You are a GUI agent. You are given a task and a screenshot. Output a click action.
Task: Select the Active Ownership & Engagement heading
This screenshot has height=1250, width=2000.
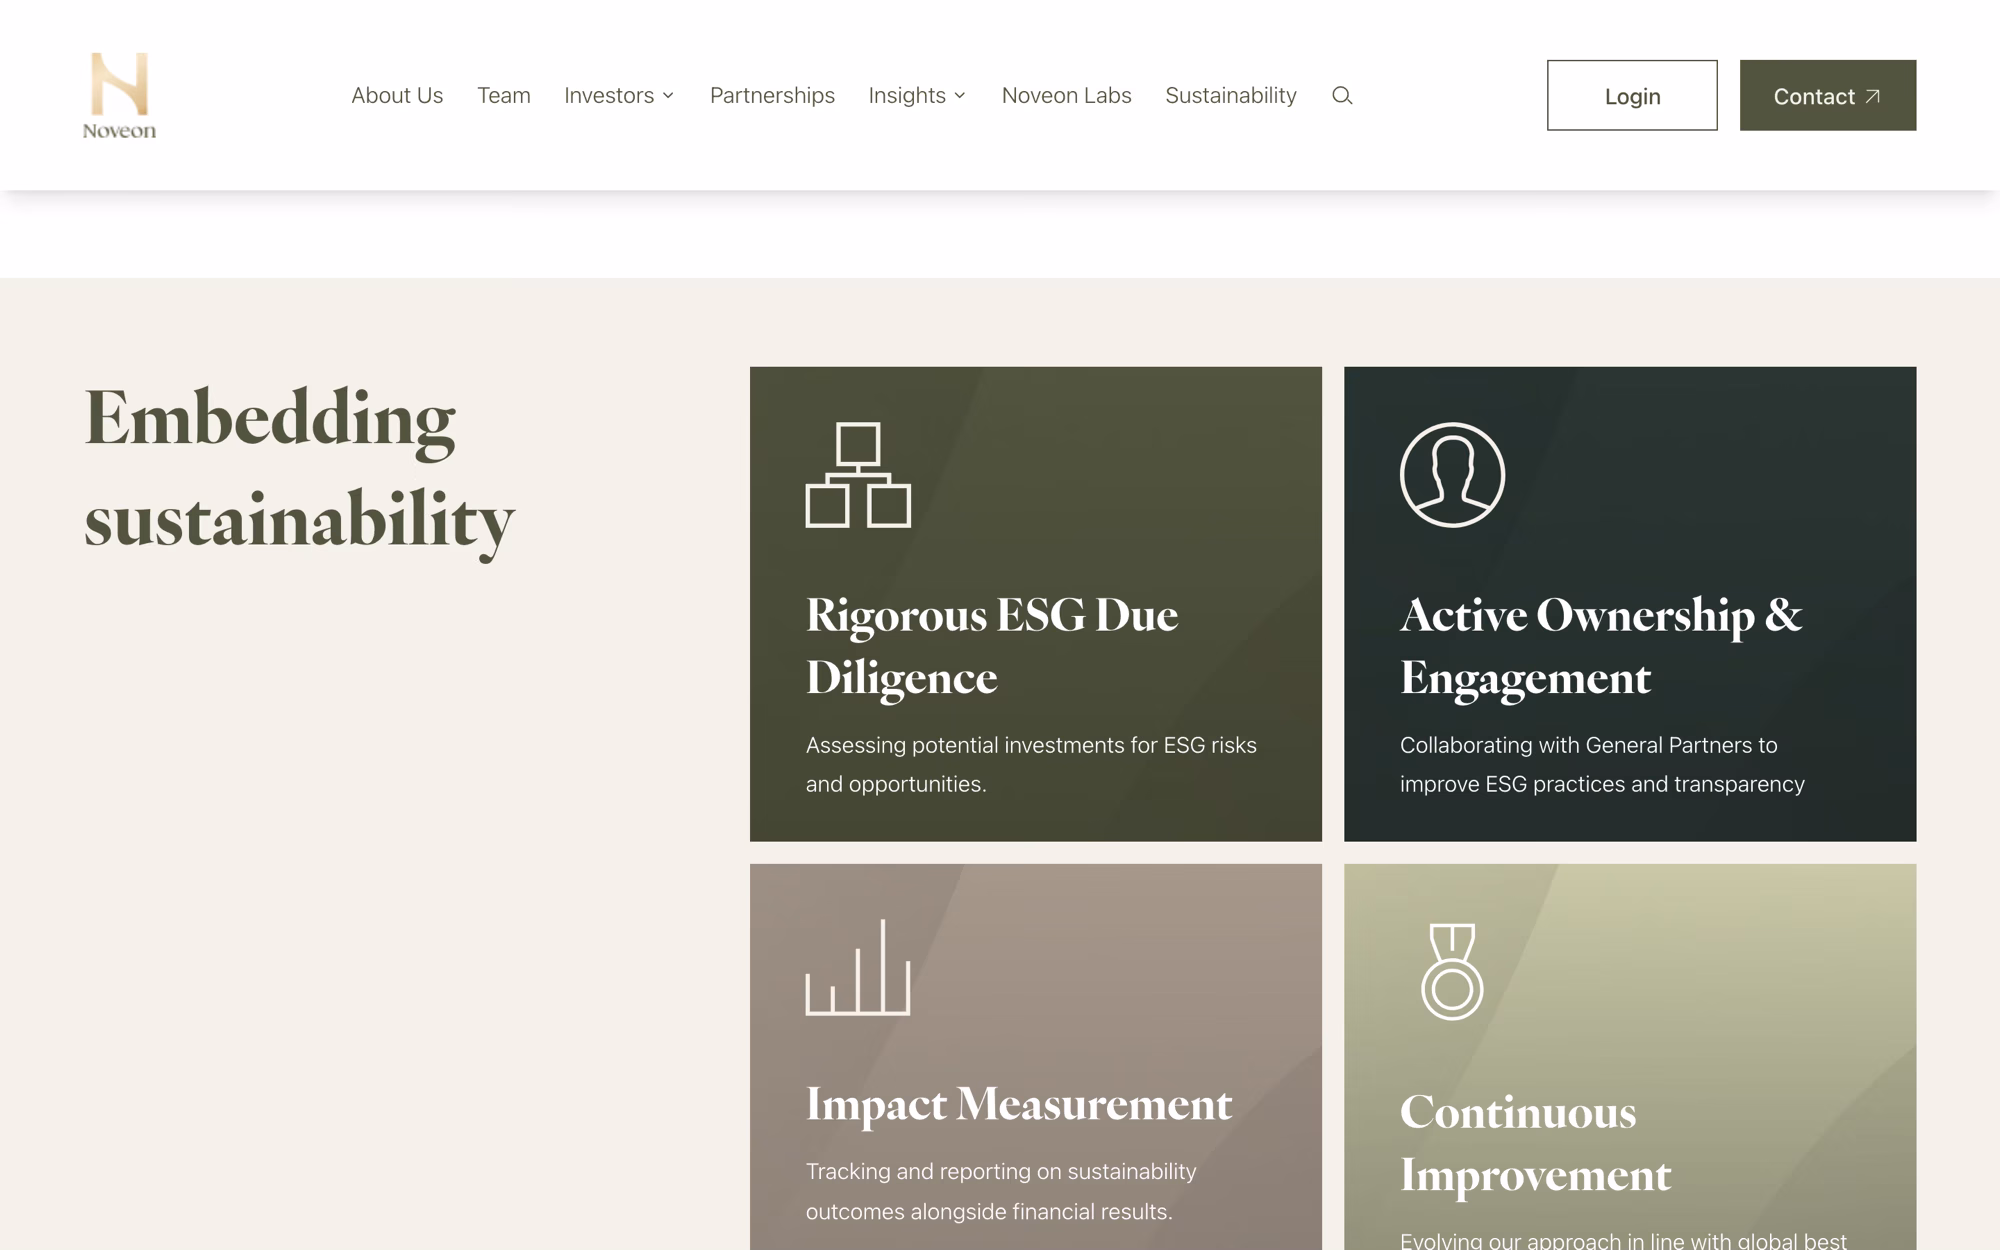pyautogui.click(x=1601, y=646)
